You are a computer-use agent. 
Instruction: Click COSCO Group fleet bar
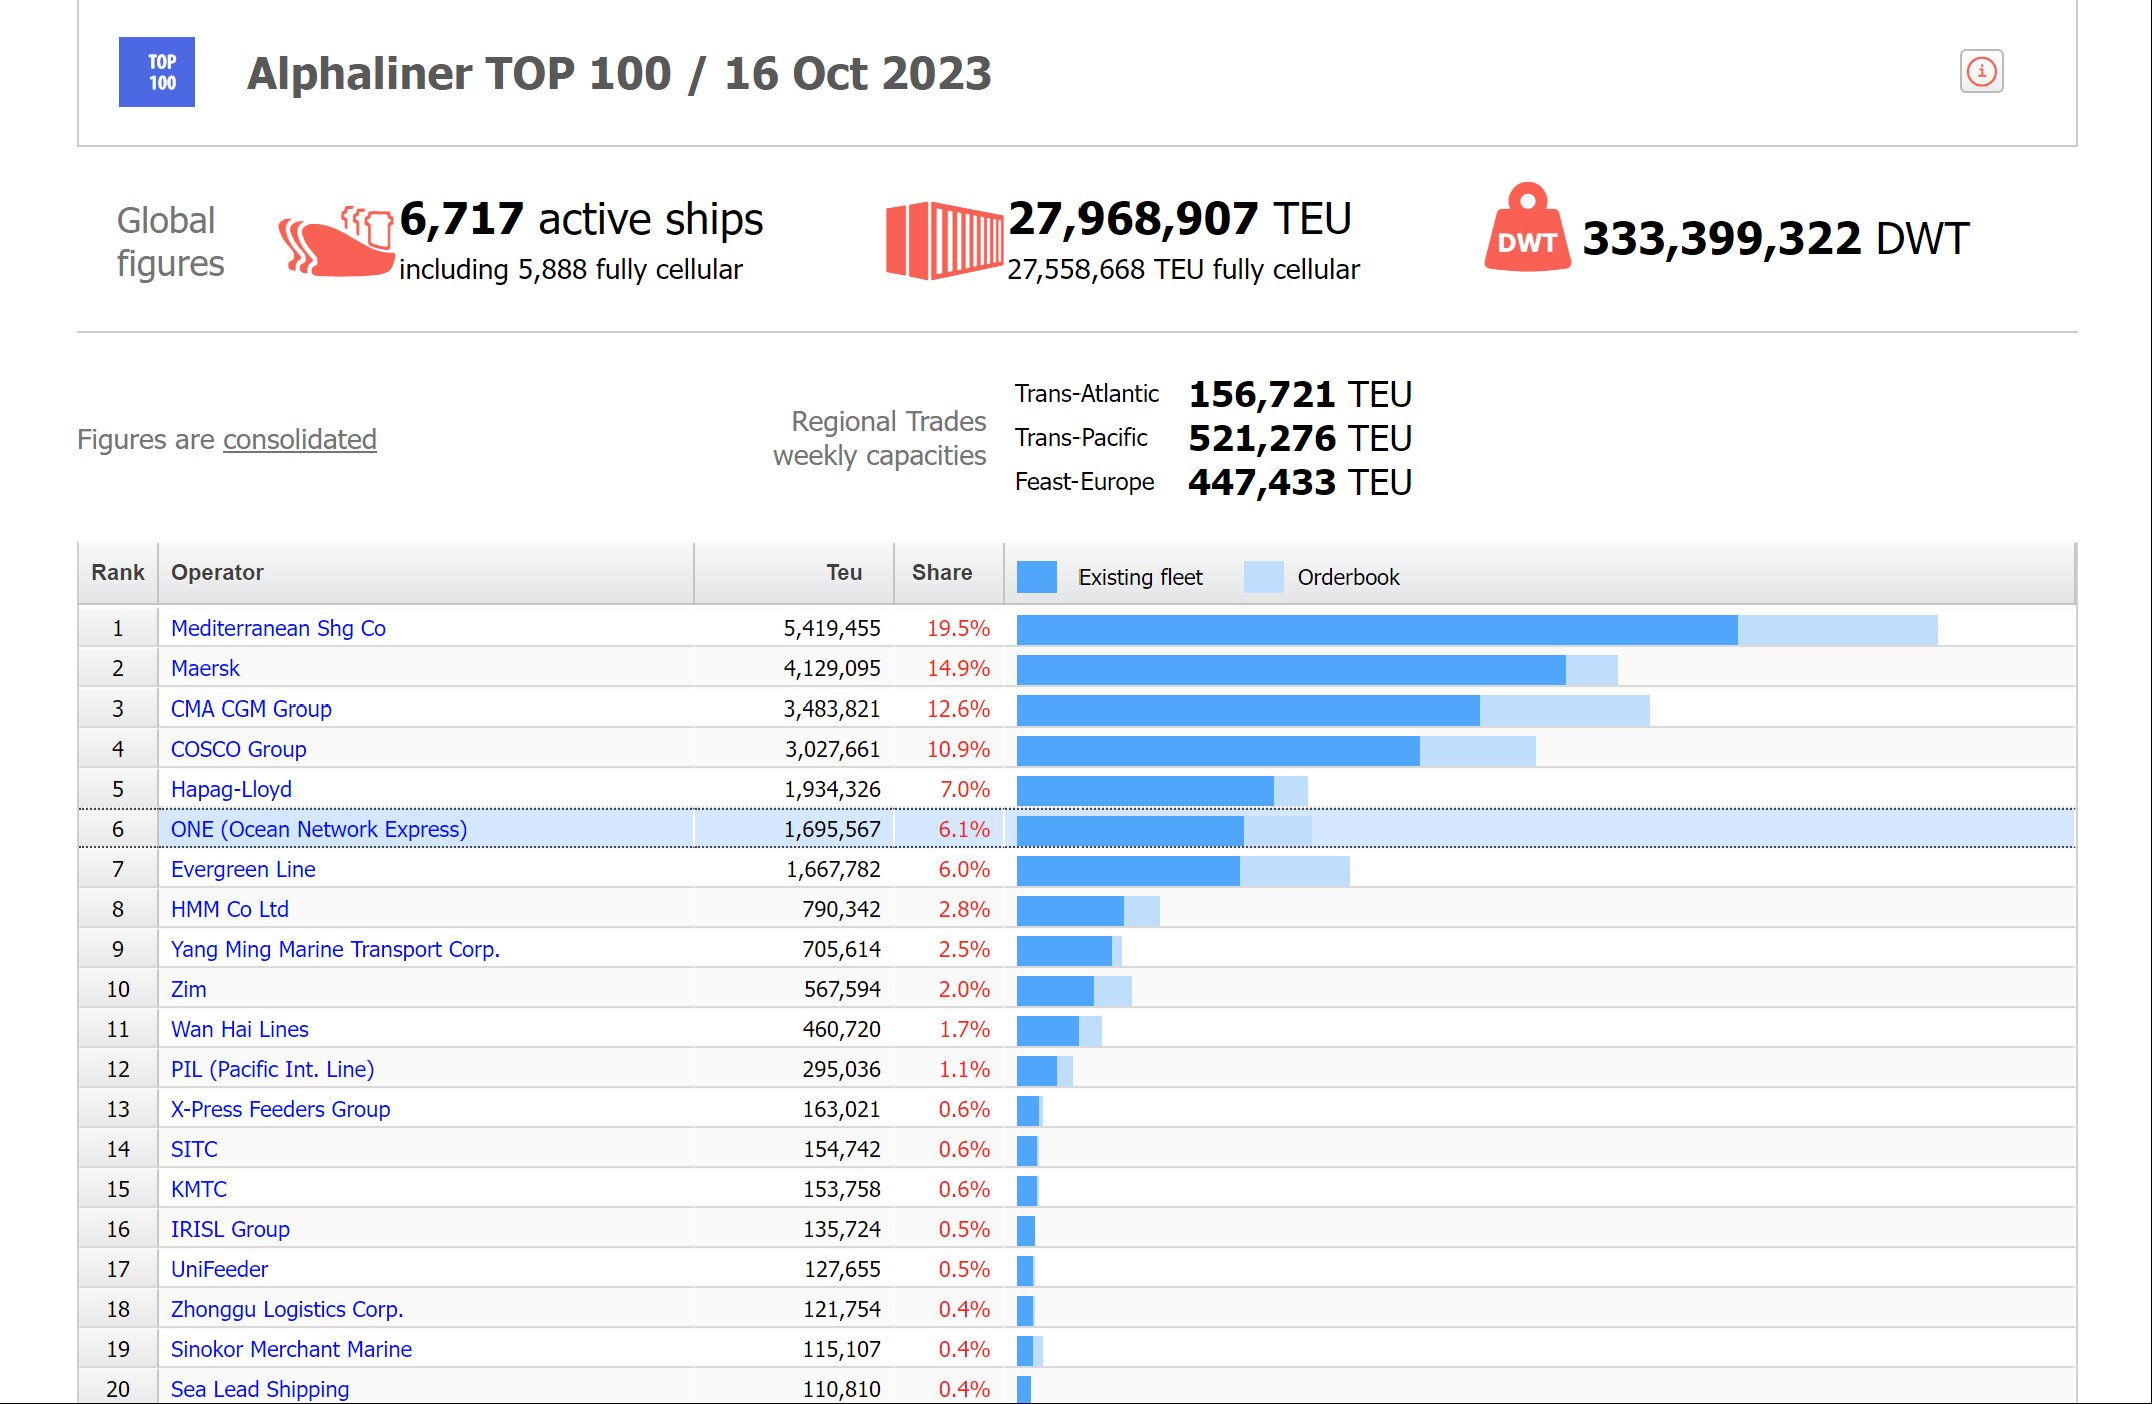coord(1218,751)
